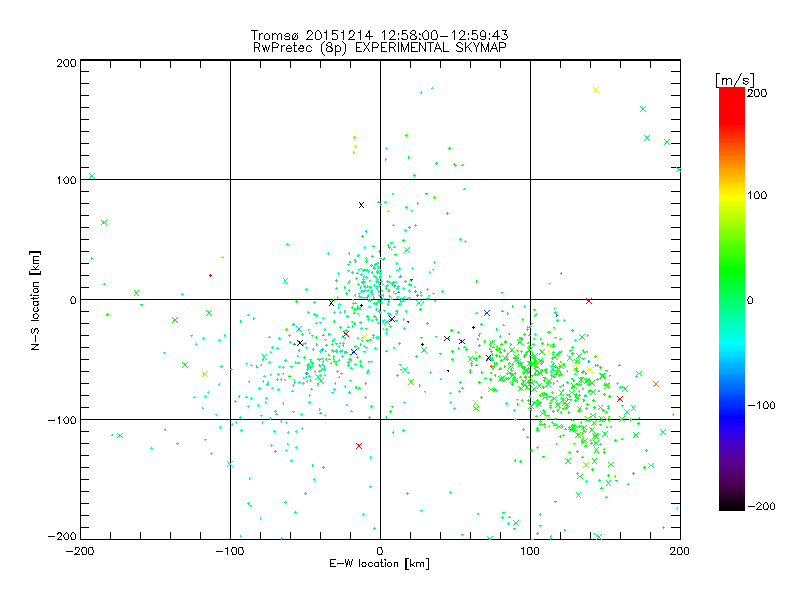Click the N-S axis "-100" tick label
This screenshot has height=600, width=800.
click(62, 420)
